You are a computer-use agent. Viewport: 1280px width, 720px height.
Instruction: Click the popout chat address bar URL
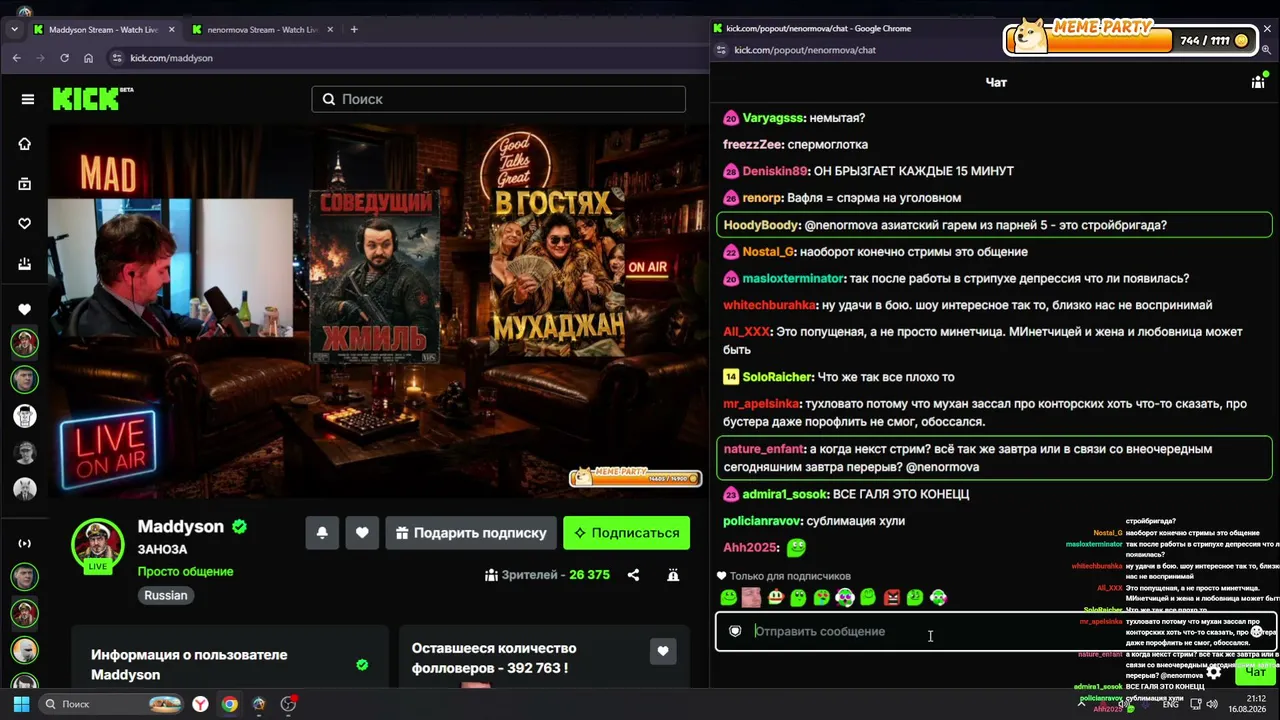click(x=805, y=50)
